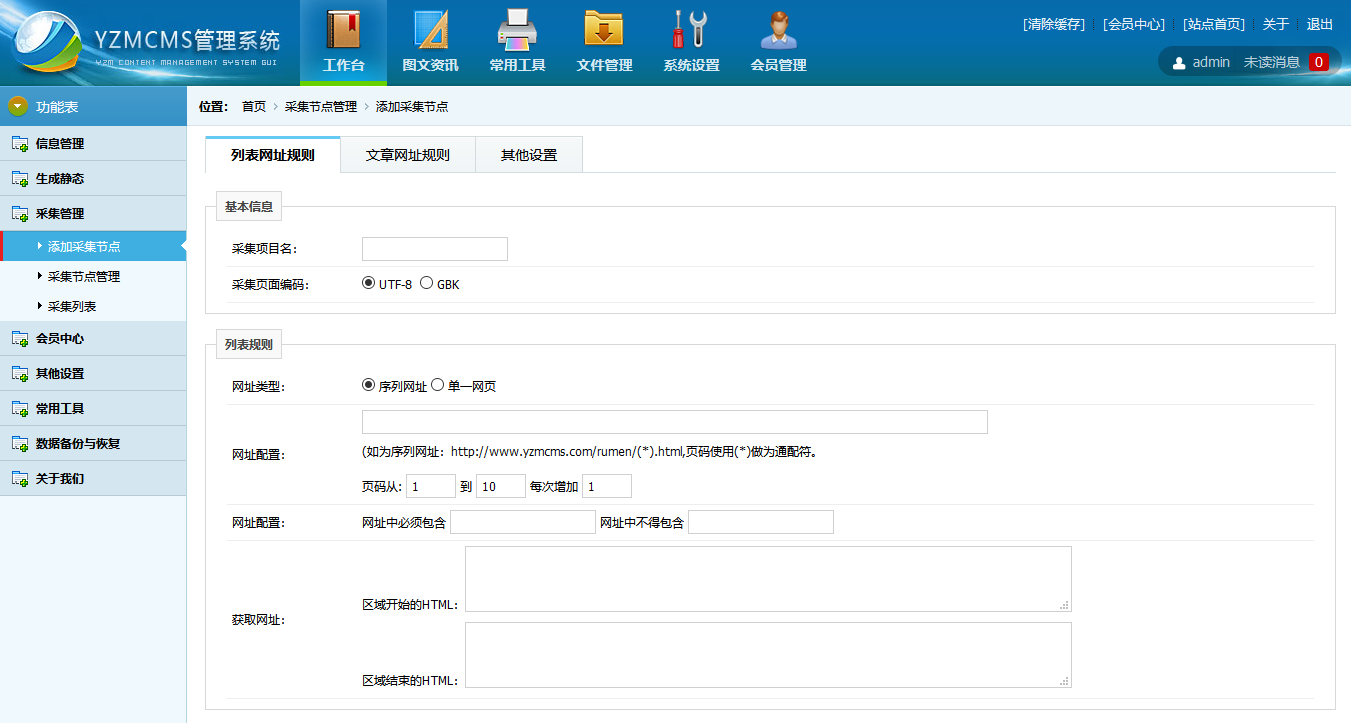Open 采集节点管理 in sidebar
Screen dimensions: 1351x723
84,276
